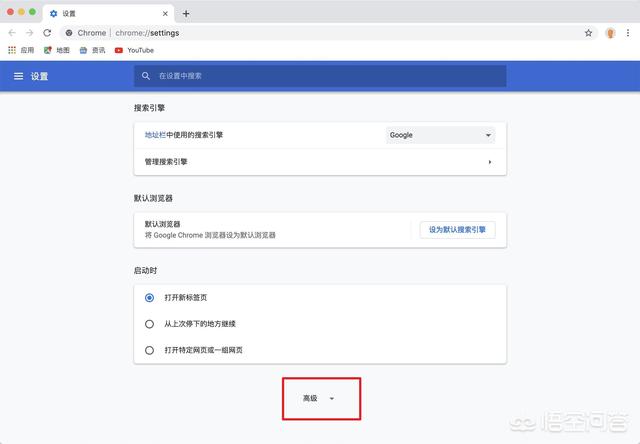This screenshot has width=640, height=444.
Task: Click the forward navigation arrow
Action: point(29,33)
